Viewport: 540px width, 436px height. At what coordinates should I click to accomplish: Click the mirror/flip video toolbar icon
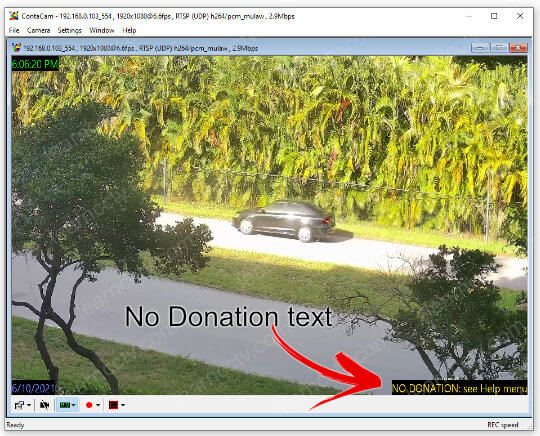click(44, 405)
